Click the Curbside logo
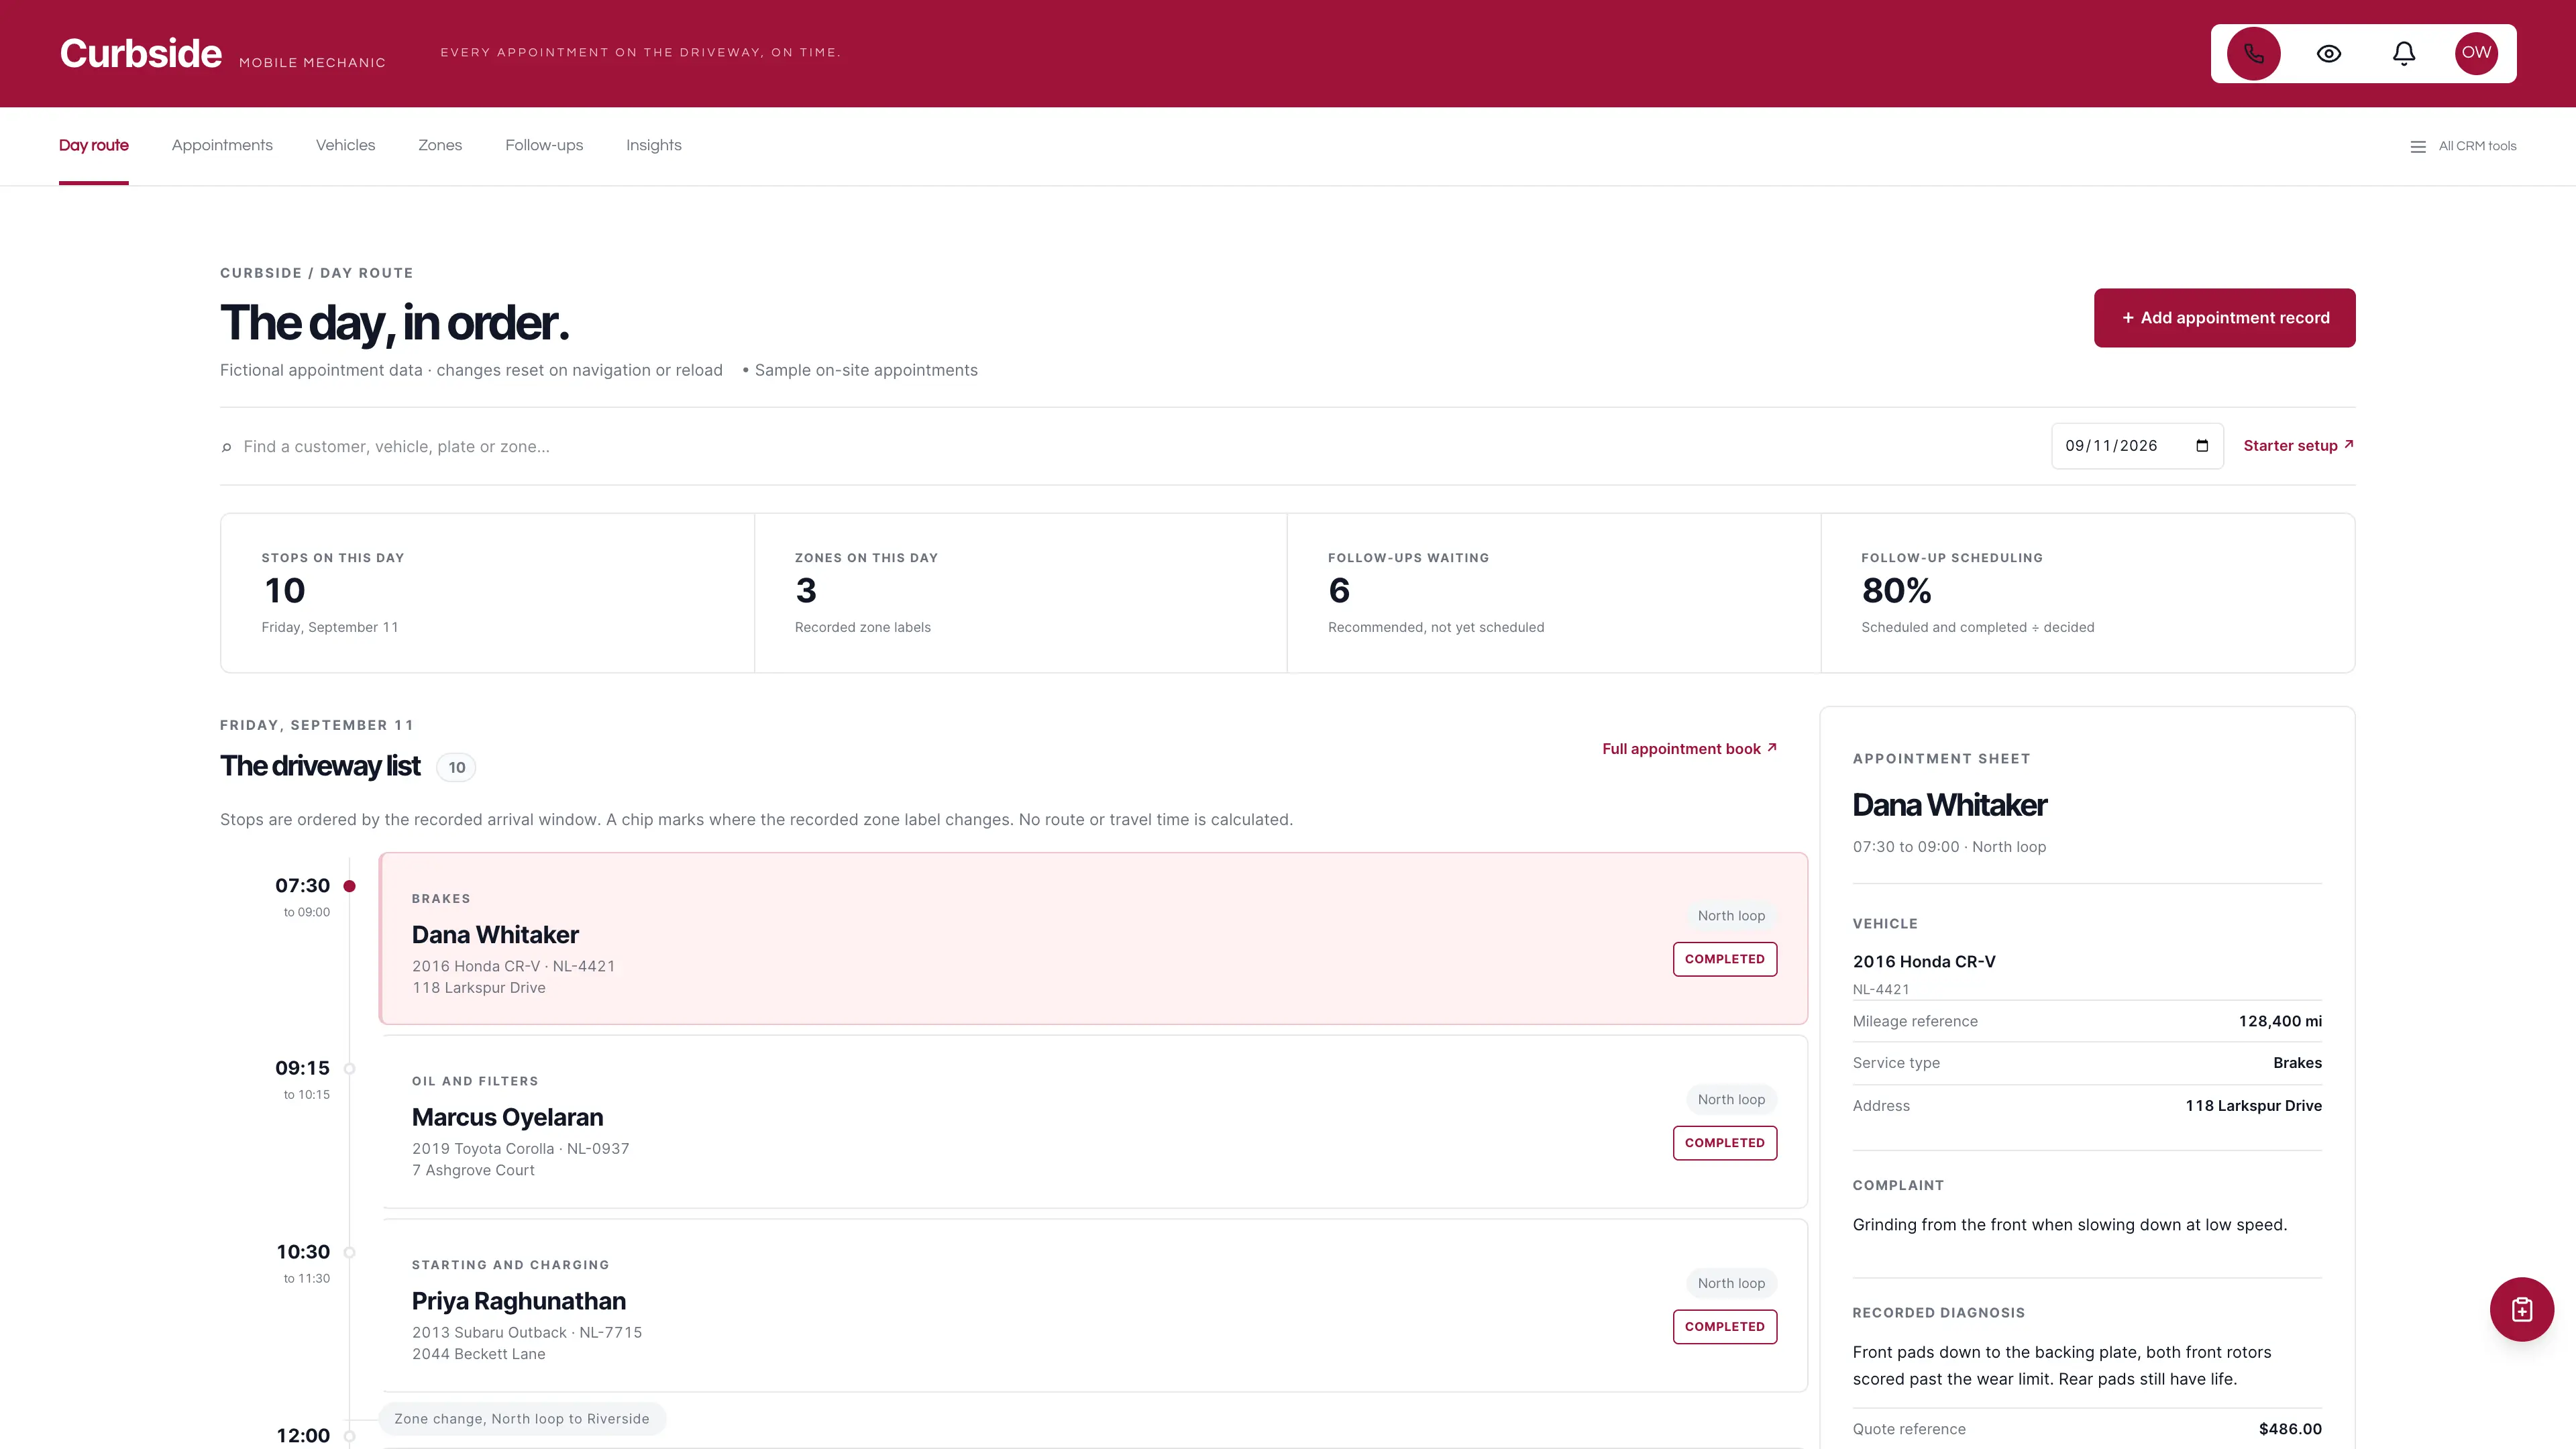This screenshot has width=2576, height=1449. coord(141,53)
